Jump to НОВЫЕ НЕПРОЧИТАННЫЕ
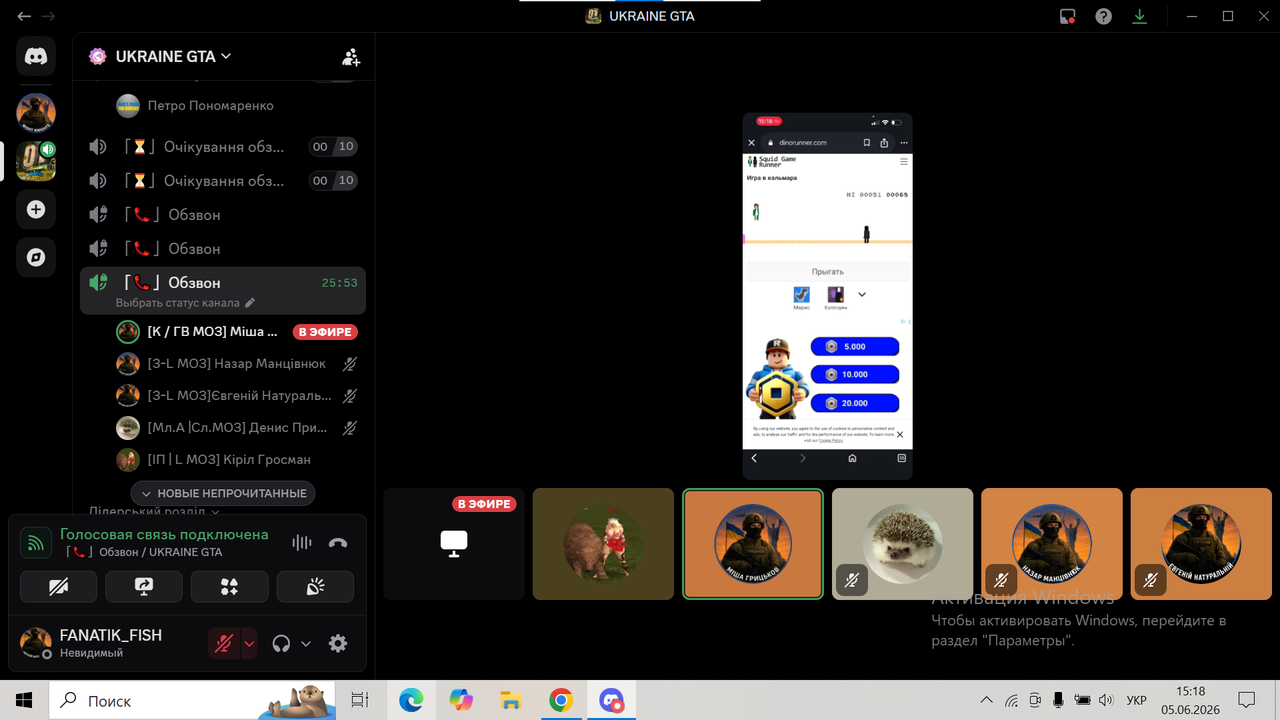 point(223,493)
